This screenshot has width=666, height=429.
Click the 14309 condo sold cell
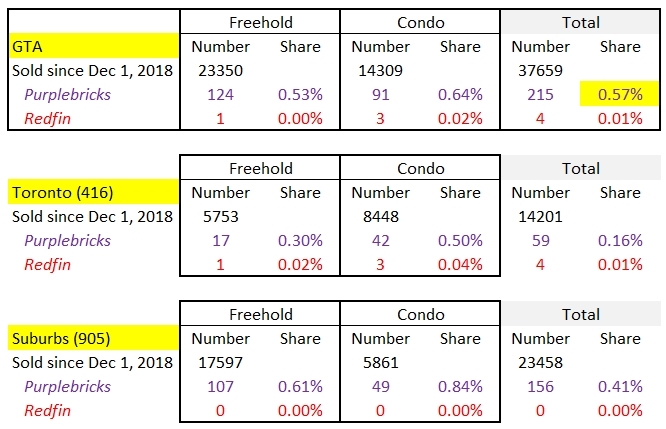click(x=381, y=71)
